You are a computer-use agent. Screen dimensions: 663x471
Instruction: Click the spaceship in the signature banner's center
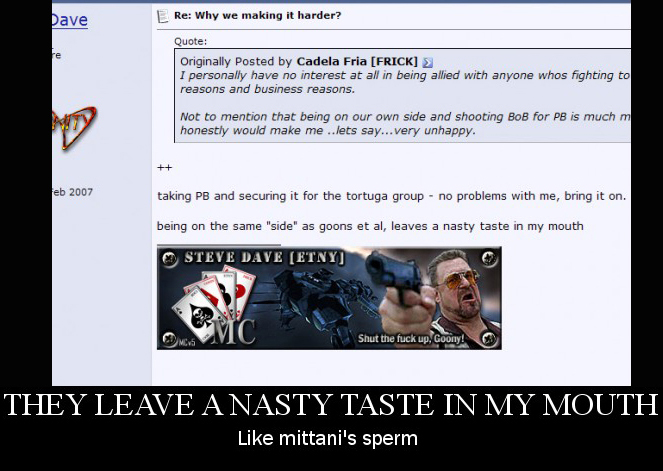point(323,302)
